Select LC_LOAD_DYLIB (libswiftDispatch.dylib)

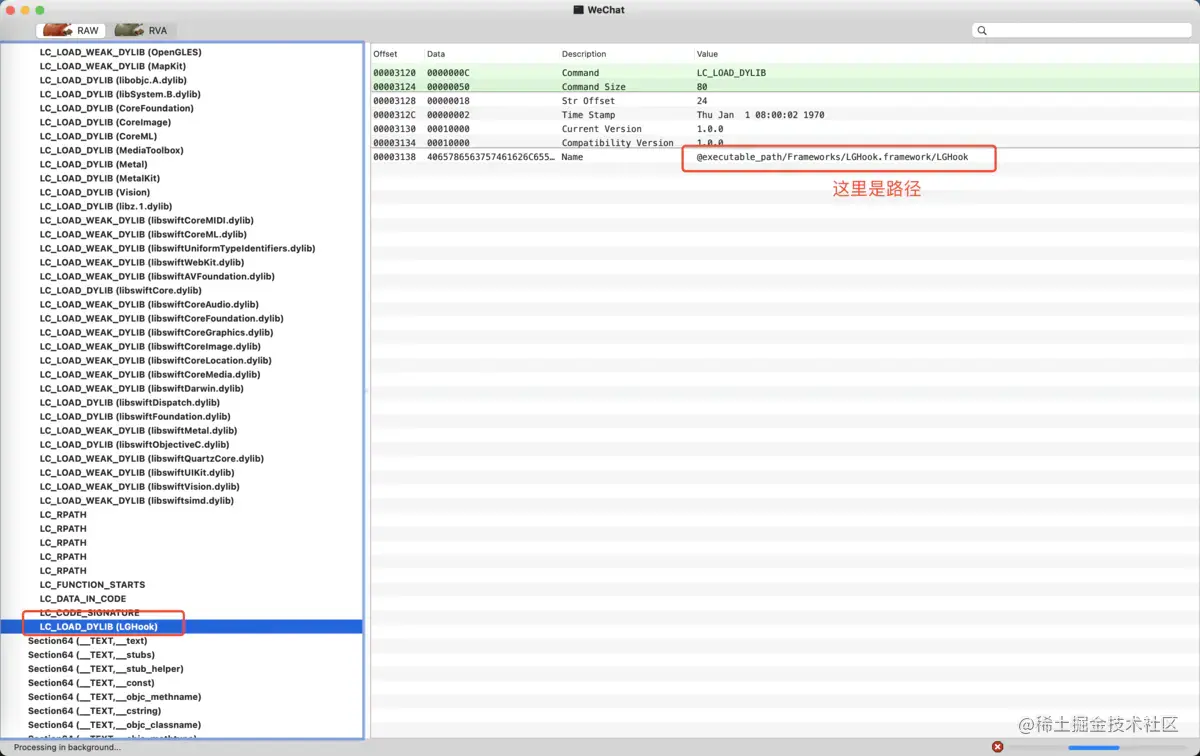[130, 402]
